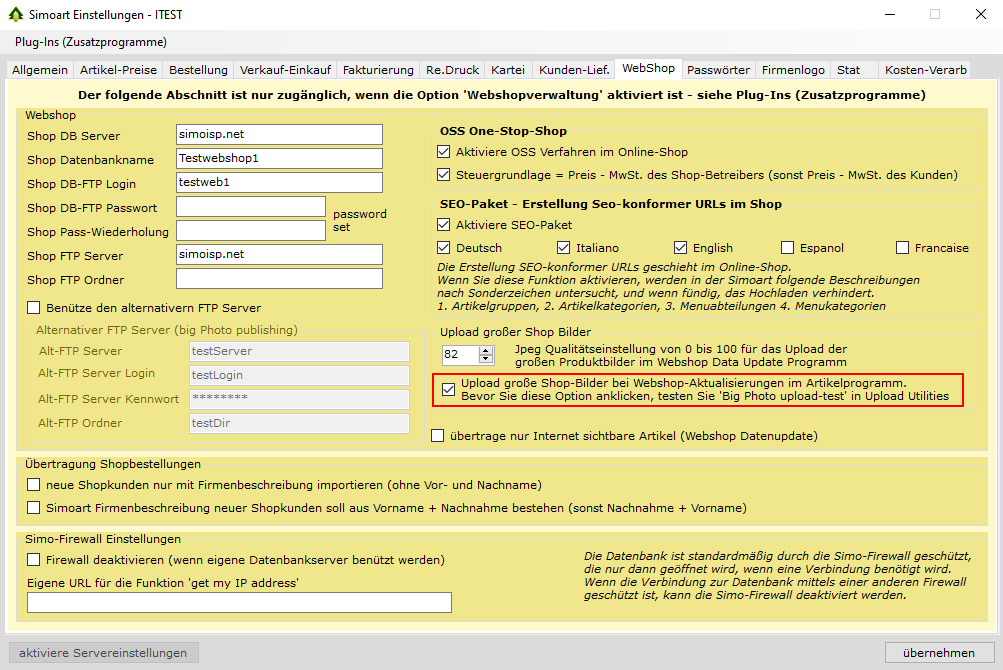Click the Shop DB Server input field

tap(279, 135)
